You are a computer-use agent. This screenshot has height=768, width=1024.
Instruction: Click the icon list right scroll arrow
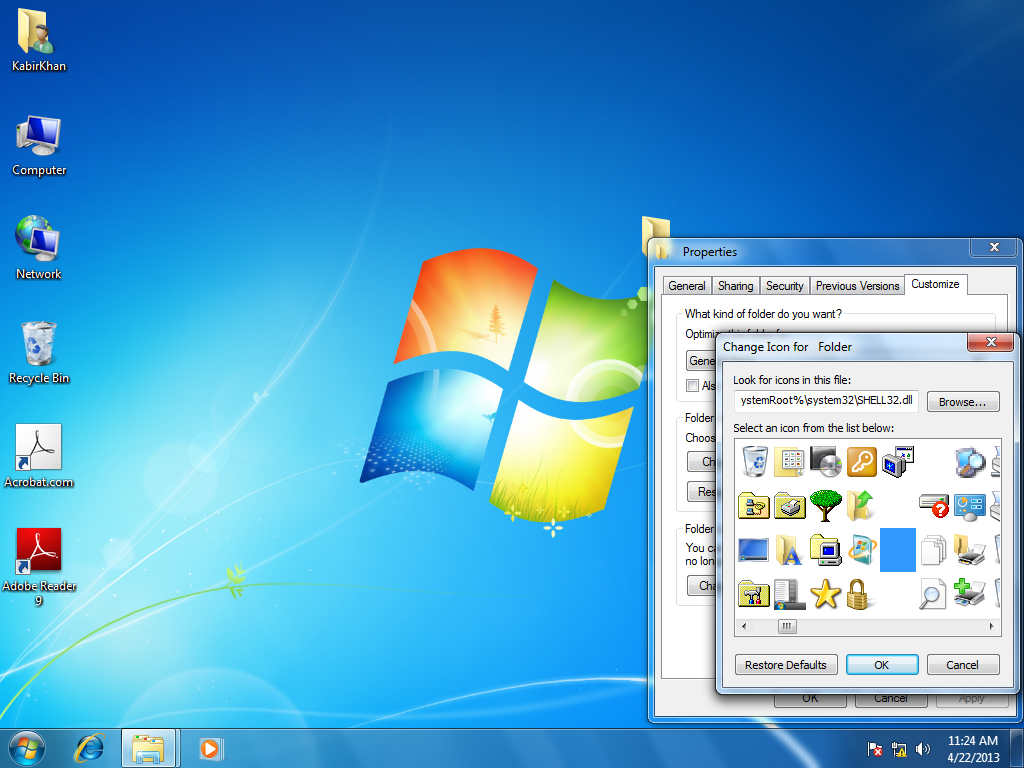tap(991, 626)
